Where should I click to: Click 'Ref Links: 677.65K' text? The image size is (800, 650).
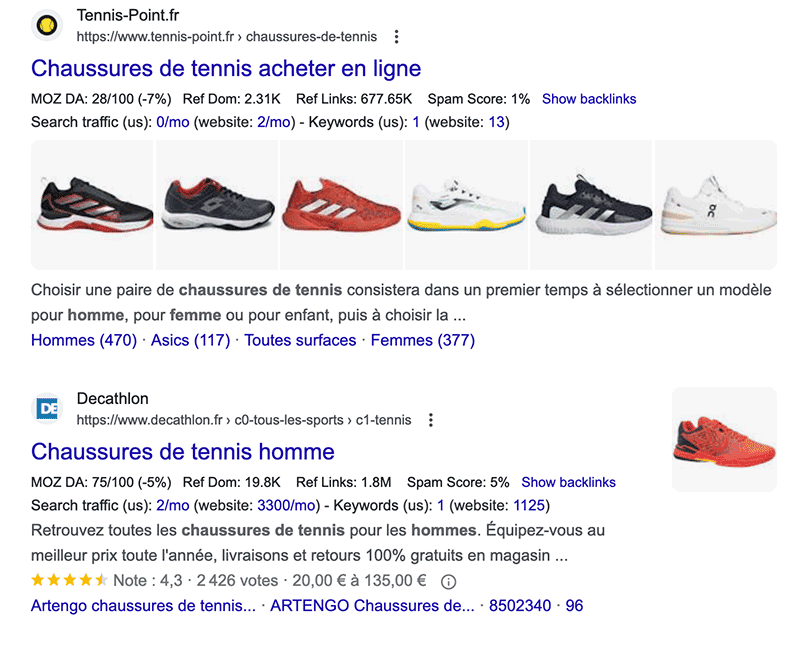pos(354,99)
